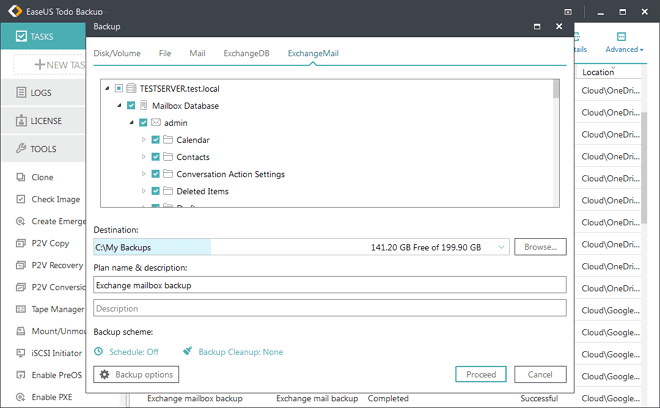Expand Conversation Action Settings folder
The width and height of the screenshot is (660, 408).
coord(144,174)
